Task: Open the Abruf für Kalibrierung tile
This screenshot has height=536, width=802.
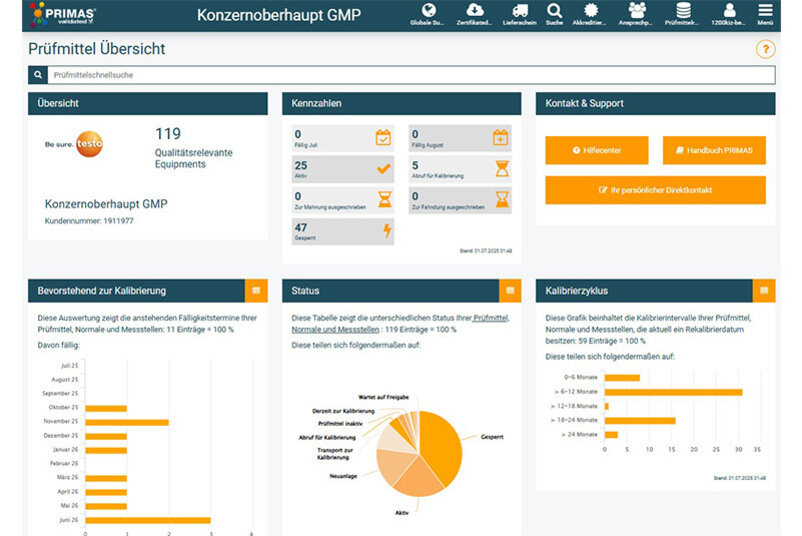Action: pos(459,169)
